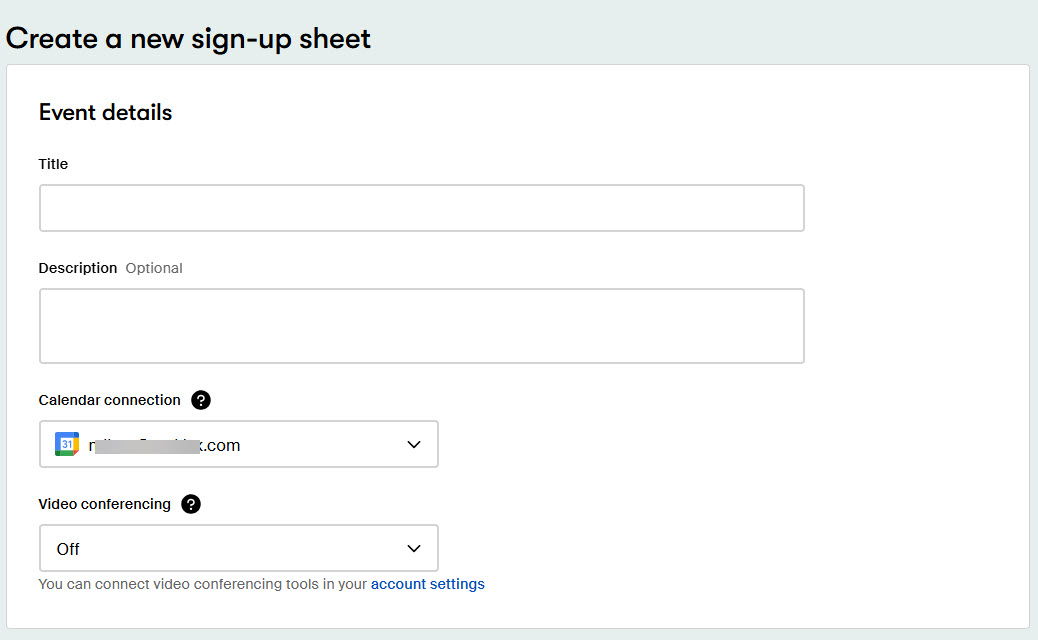Expand the video conferencing chevron arrow

point(413,548)
